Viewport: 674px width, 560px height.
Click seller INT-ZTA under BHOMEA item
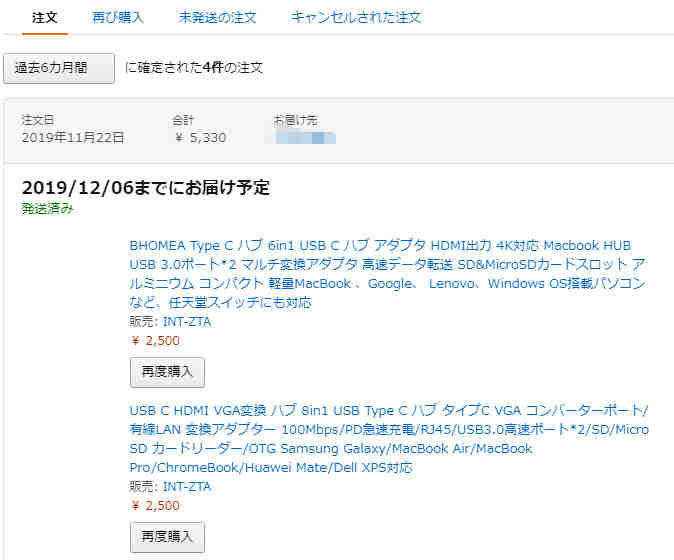(x=187, y=322)
